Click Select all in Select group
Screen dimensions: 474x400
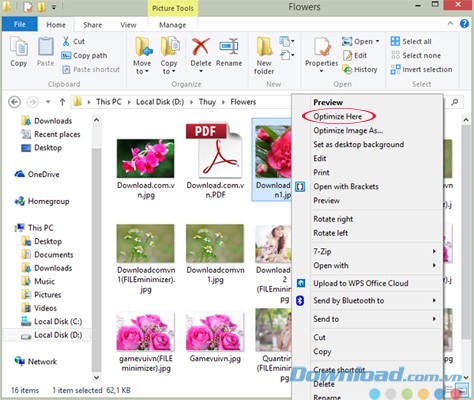point(411,41)
